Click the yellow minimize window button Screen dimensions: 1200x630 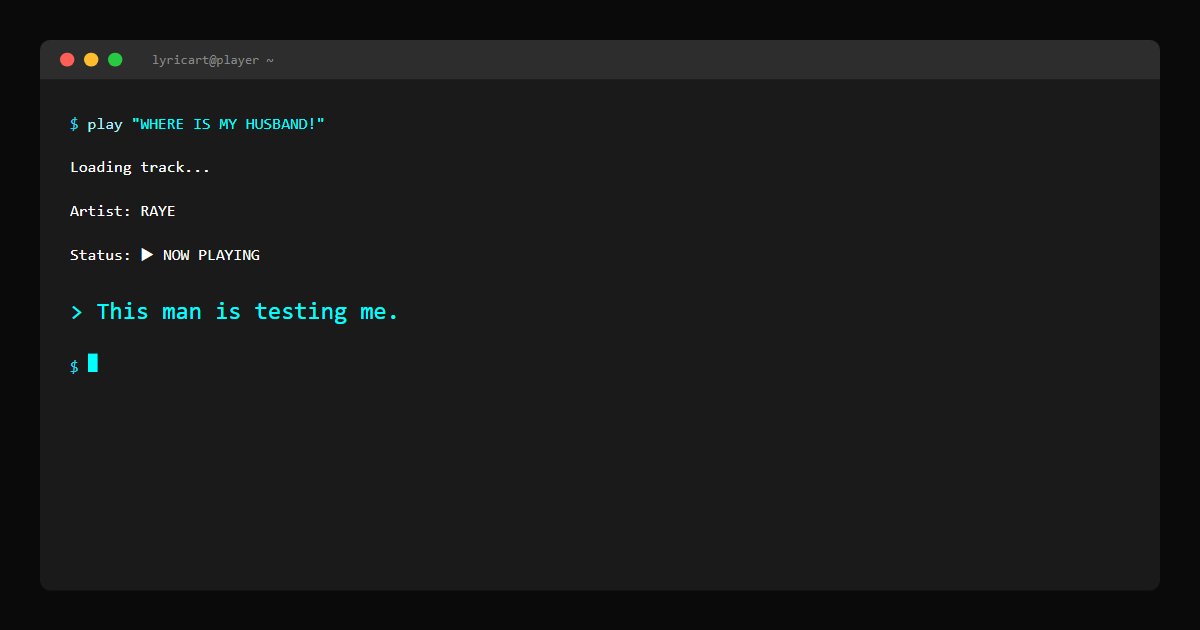pos(91,60)
